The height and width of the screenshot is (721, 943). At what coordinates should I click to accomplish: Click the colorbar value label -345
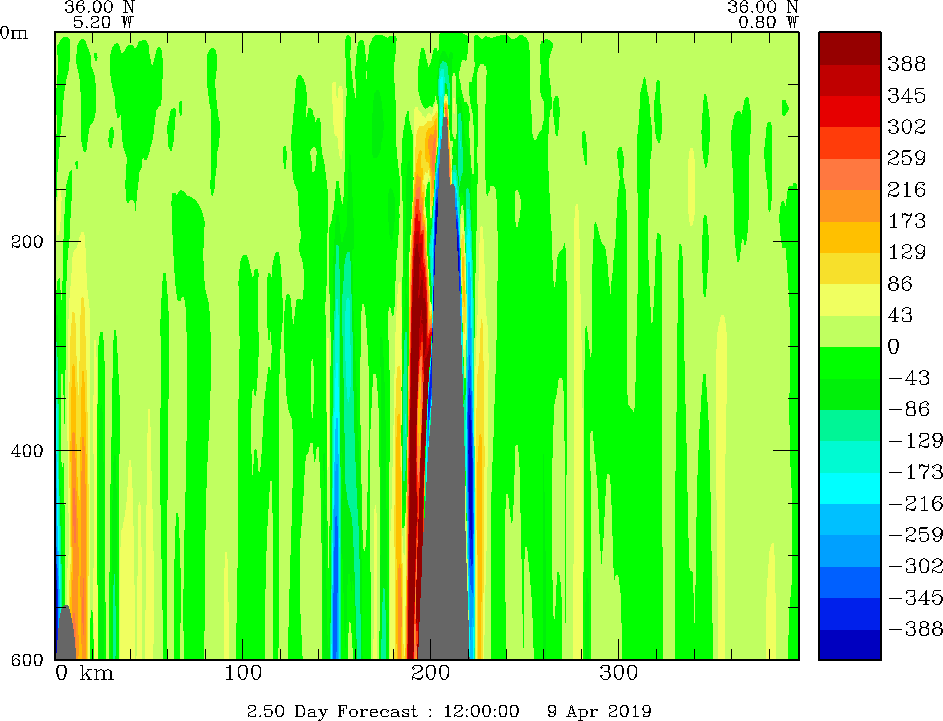coord(915,597)
